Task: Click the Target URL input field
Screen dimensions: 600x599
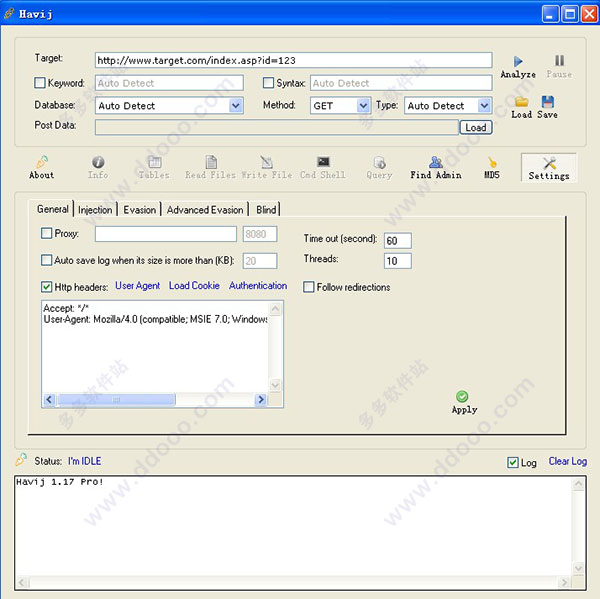Action: point(293,60)
